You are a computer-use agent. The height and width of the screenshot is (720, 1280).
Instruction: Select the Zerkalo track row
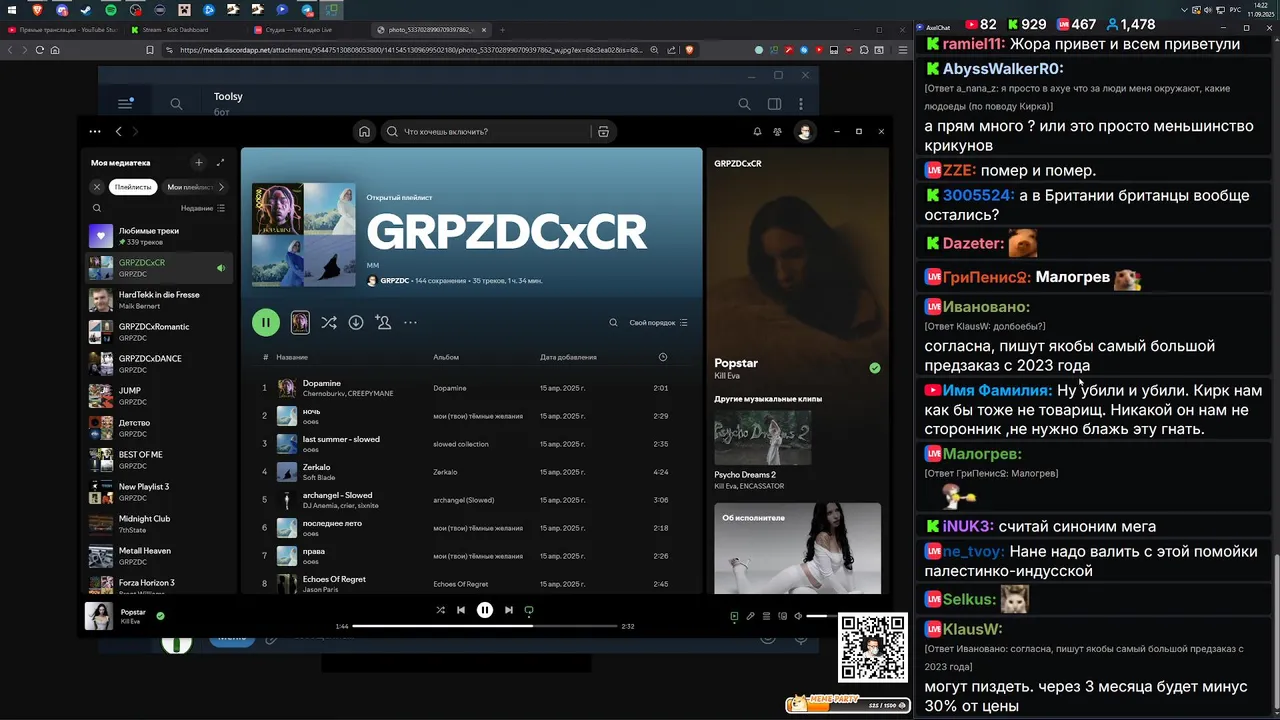pos(471,471)
